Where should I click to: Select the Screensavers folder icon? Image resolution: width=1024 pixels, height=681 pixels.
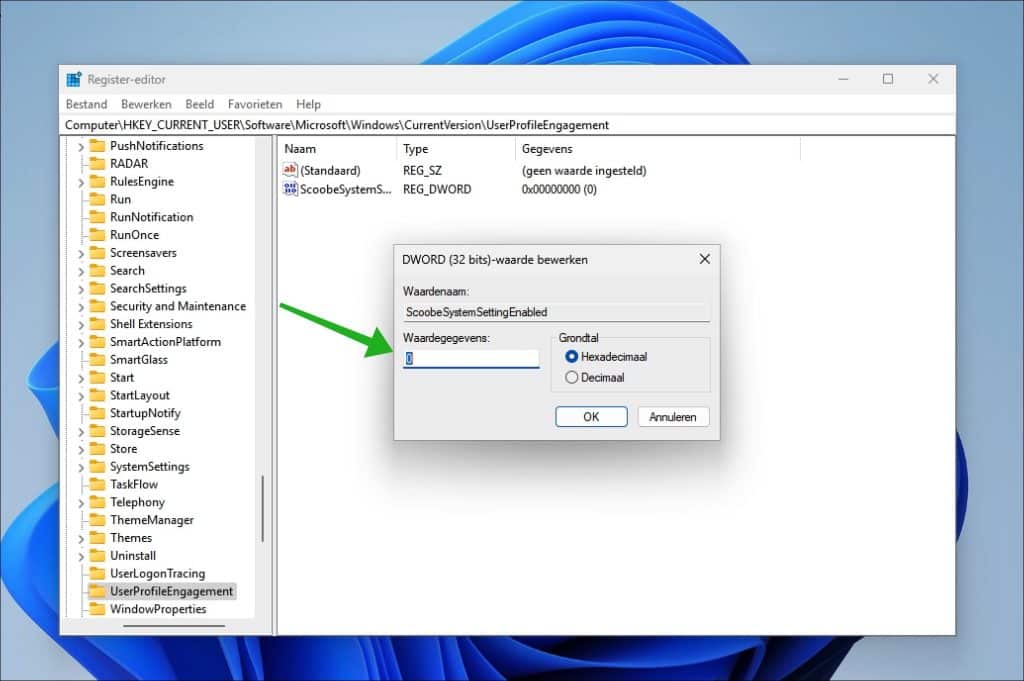pos(97,253)
